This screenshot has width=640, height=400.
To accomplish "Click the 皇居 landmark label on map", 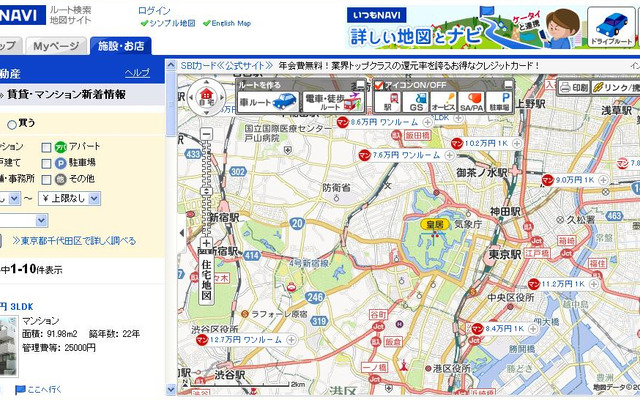I will (435, 224).
